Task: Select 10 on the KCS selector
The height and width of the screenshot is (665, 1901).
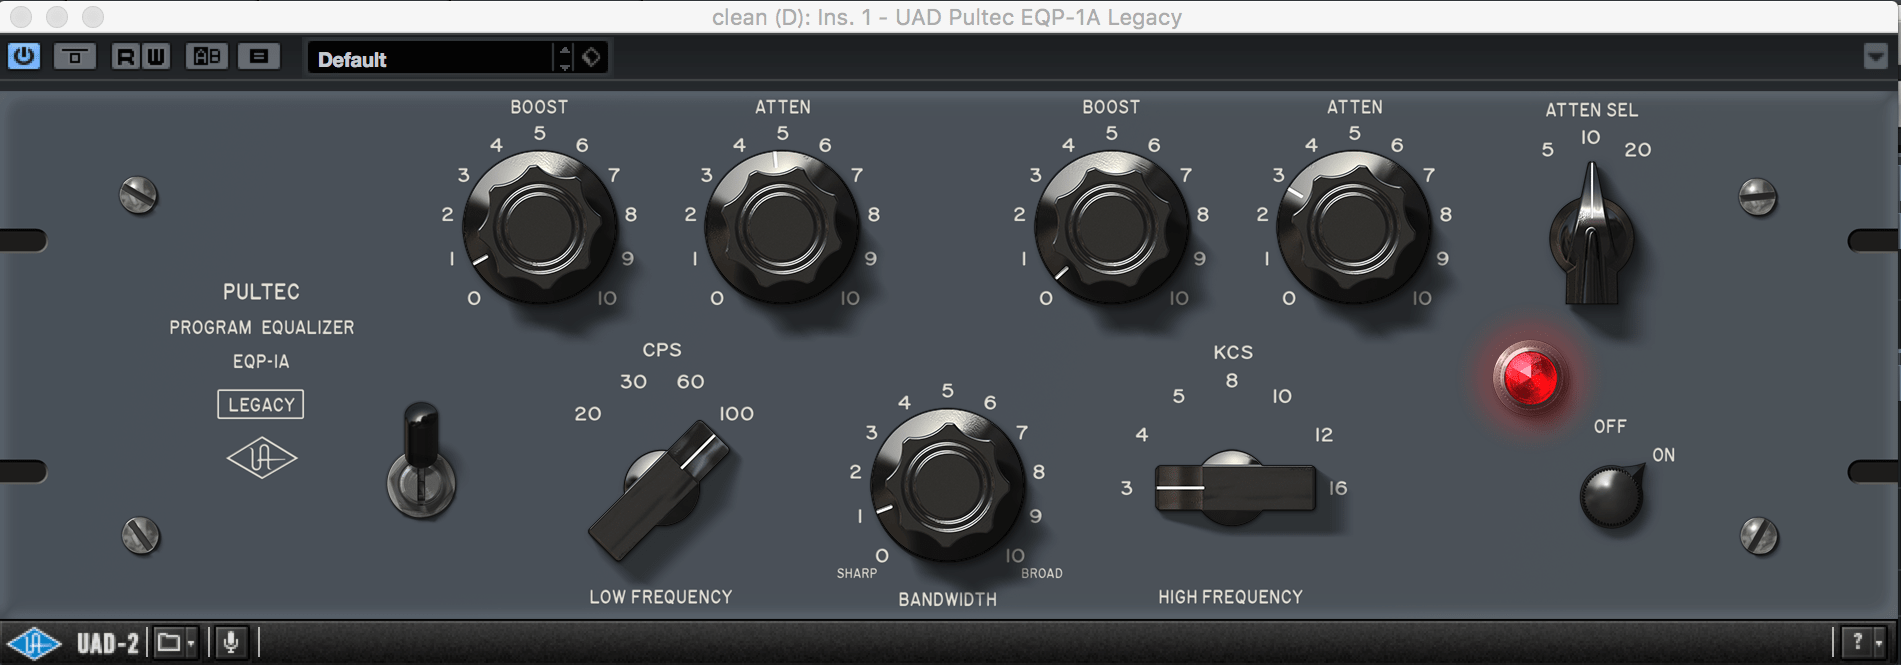Action: click(x=1282, y=397)
